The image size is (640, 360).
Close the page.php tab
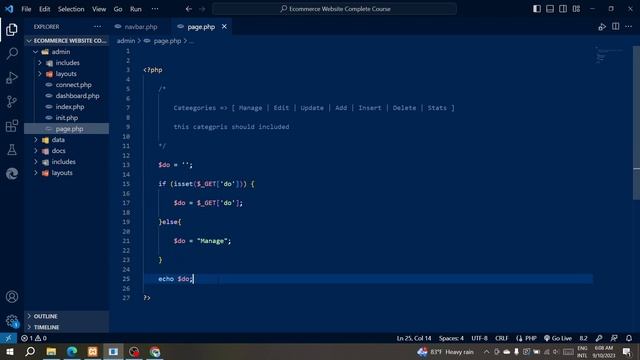pyautogui.click(x=224, y=27)
